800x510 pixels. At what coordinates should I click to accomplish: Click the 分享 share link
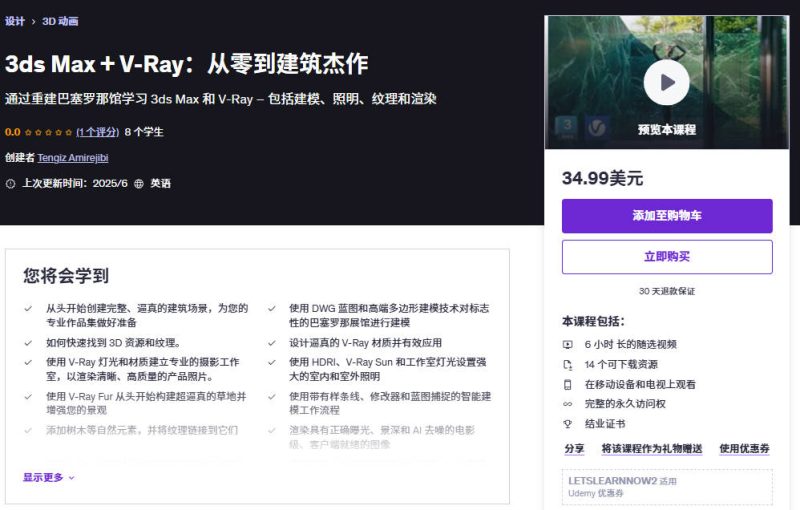574,449
